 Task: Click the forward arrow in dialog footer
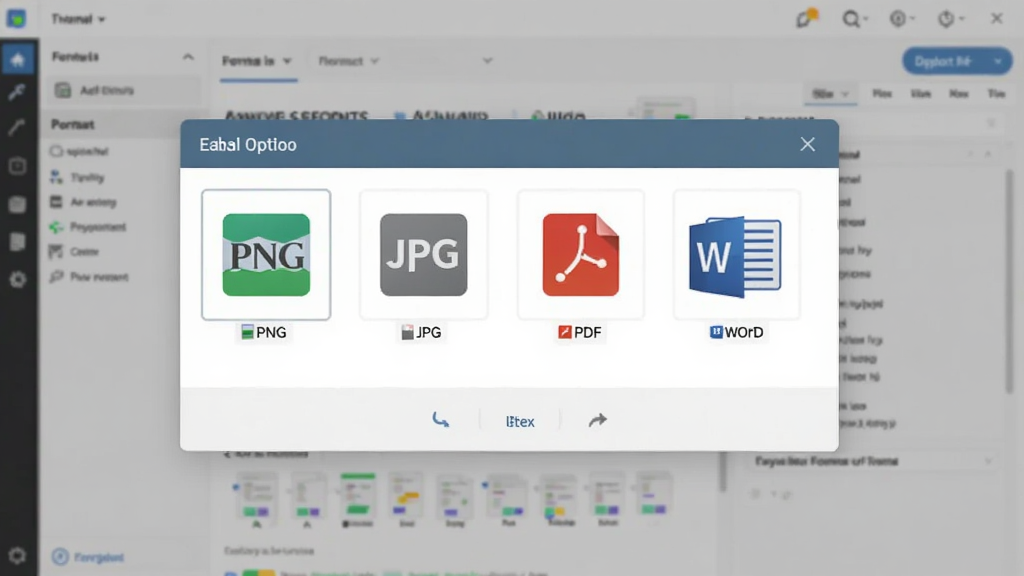598,420
